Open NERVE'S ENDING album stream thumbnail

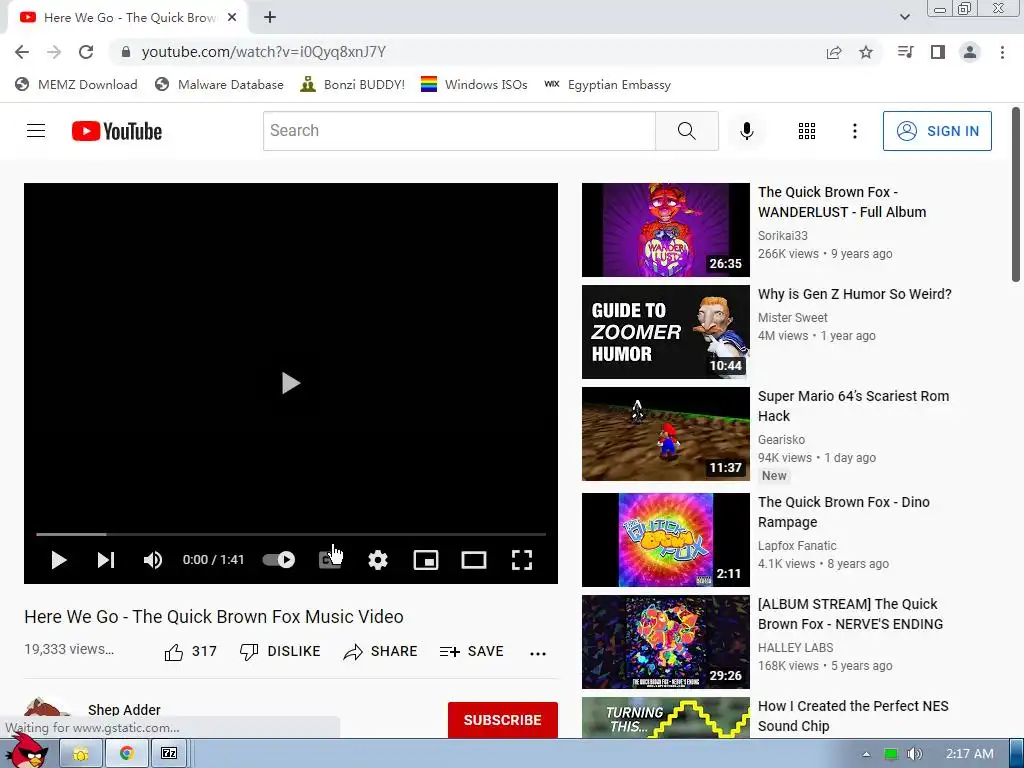click(665, 642)
